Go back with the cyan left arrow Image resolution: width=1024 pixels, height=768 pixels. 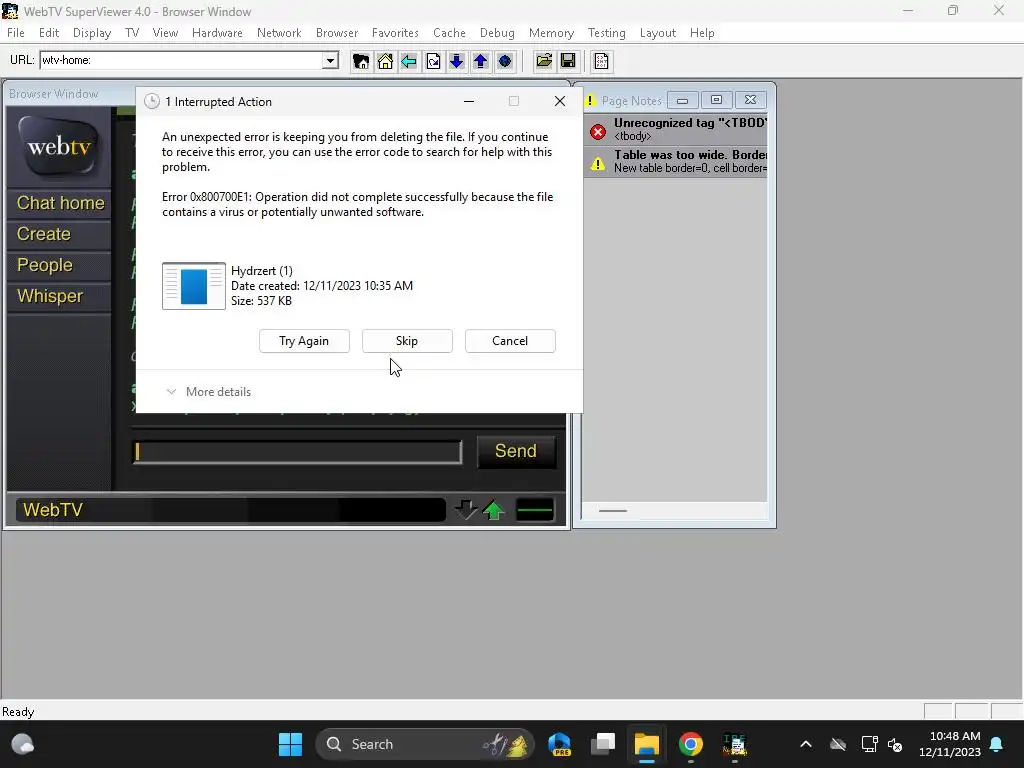point(409,61)
